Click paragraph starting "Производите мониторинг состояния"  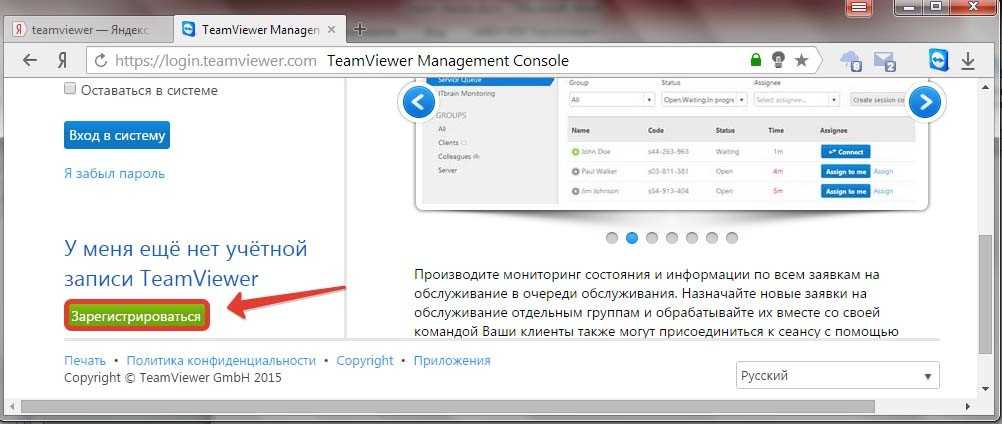656,303
